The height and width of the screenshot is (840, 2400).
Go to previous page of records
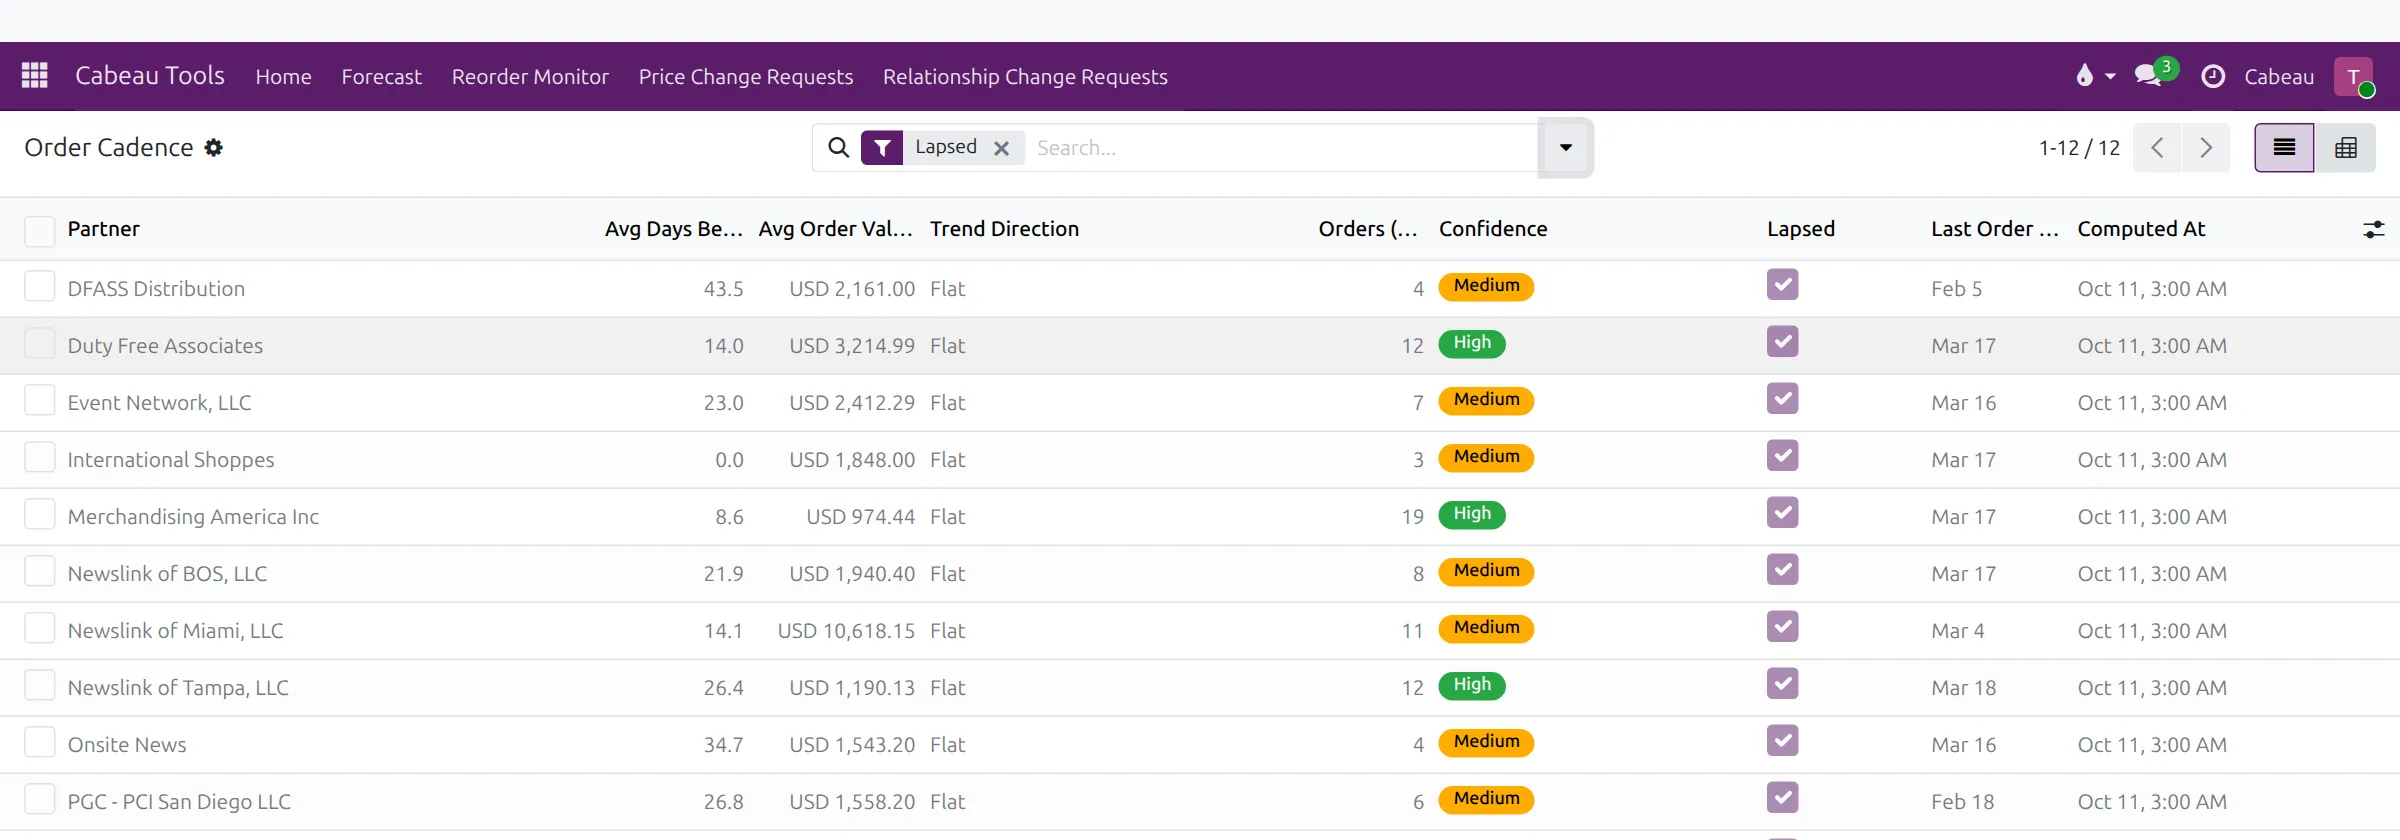(x=2157, y=148)
